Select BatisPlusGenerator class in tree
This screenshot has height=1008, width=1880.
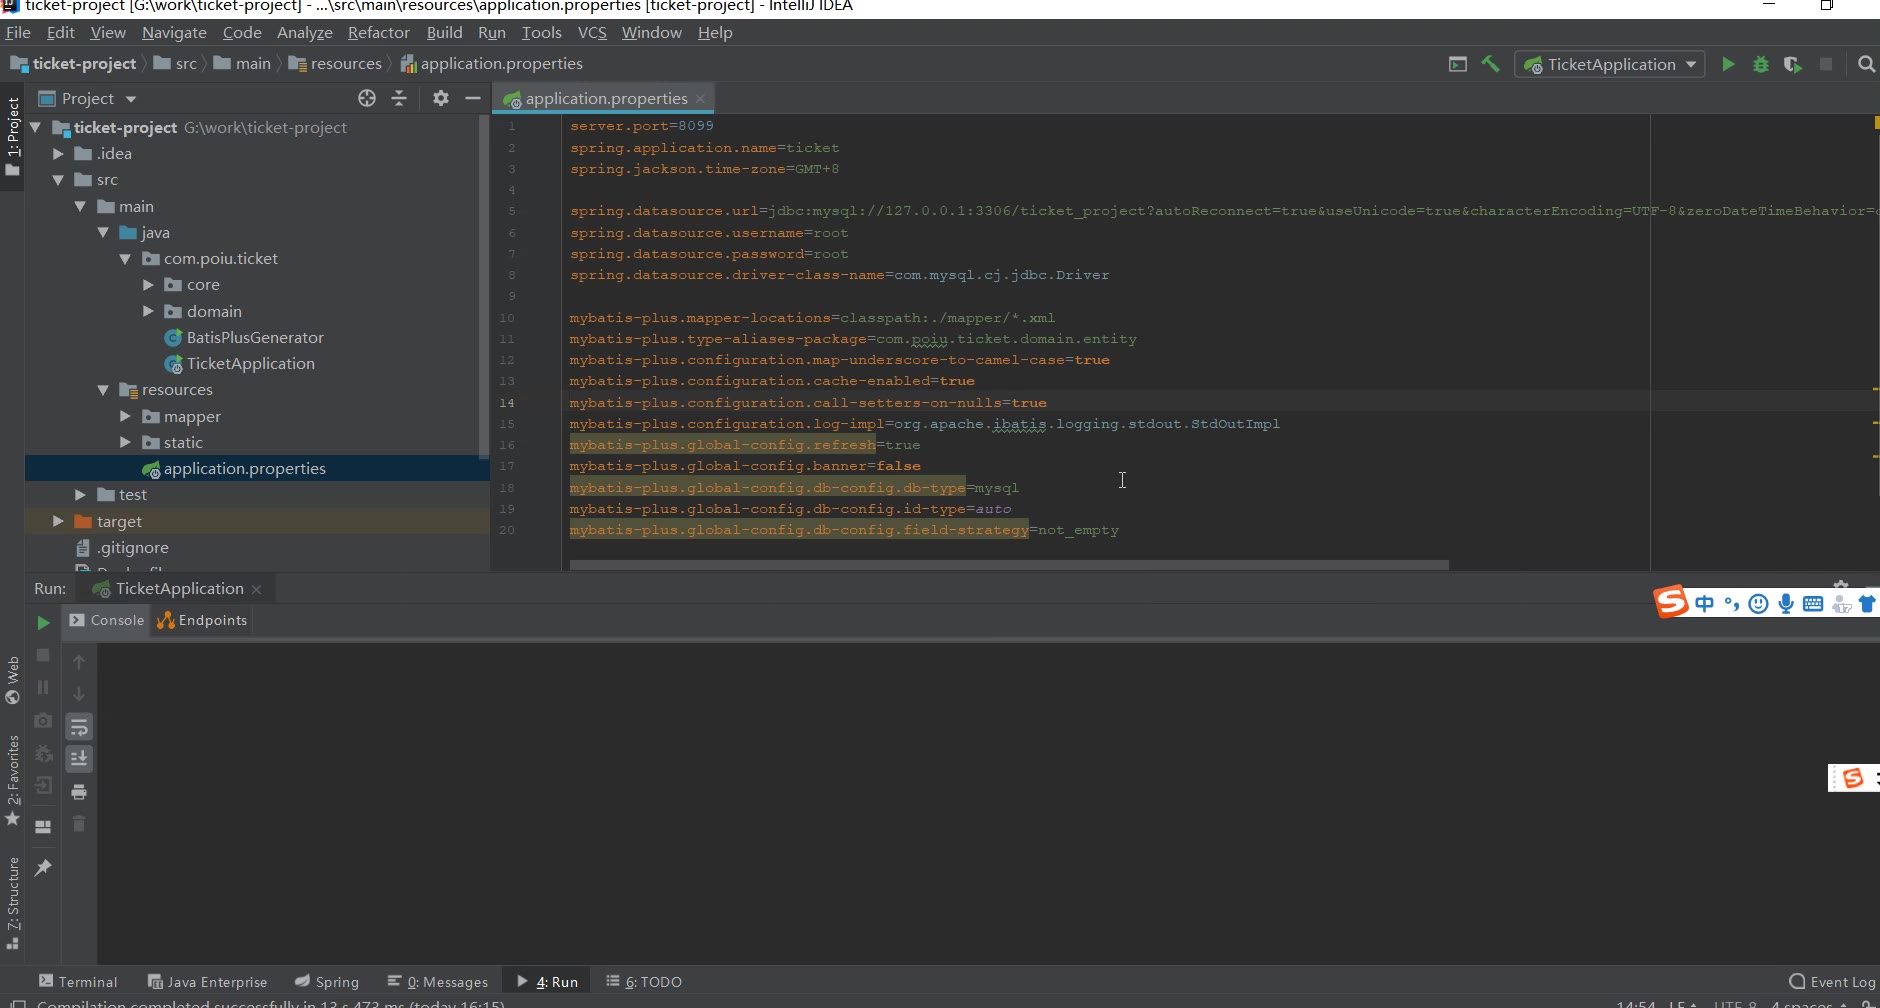(255, 338)
